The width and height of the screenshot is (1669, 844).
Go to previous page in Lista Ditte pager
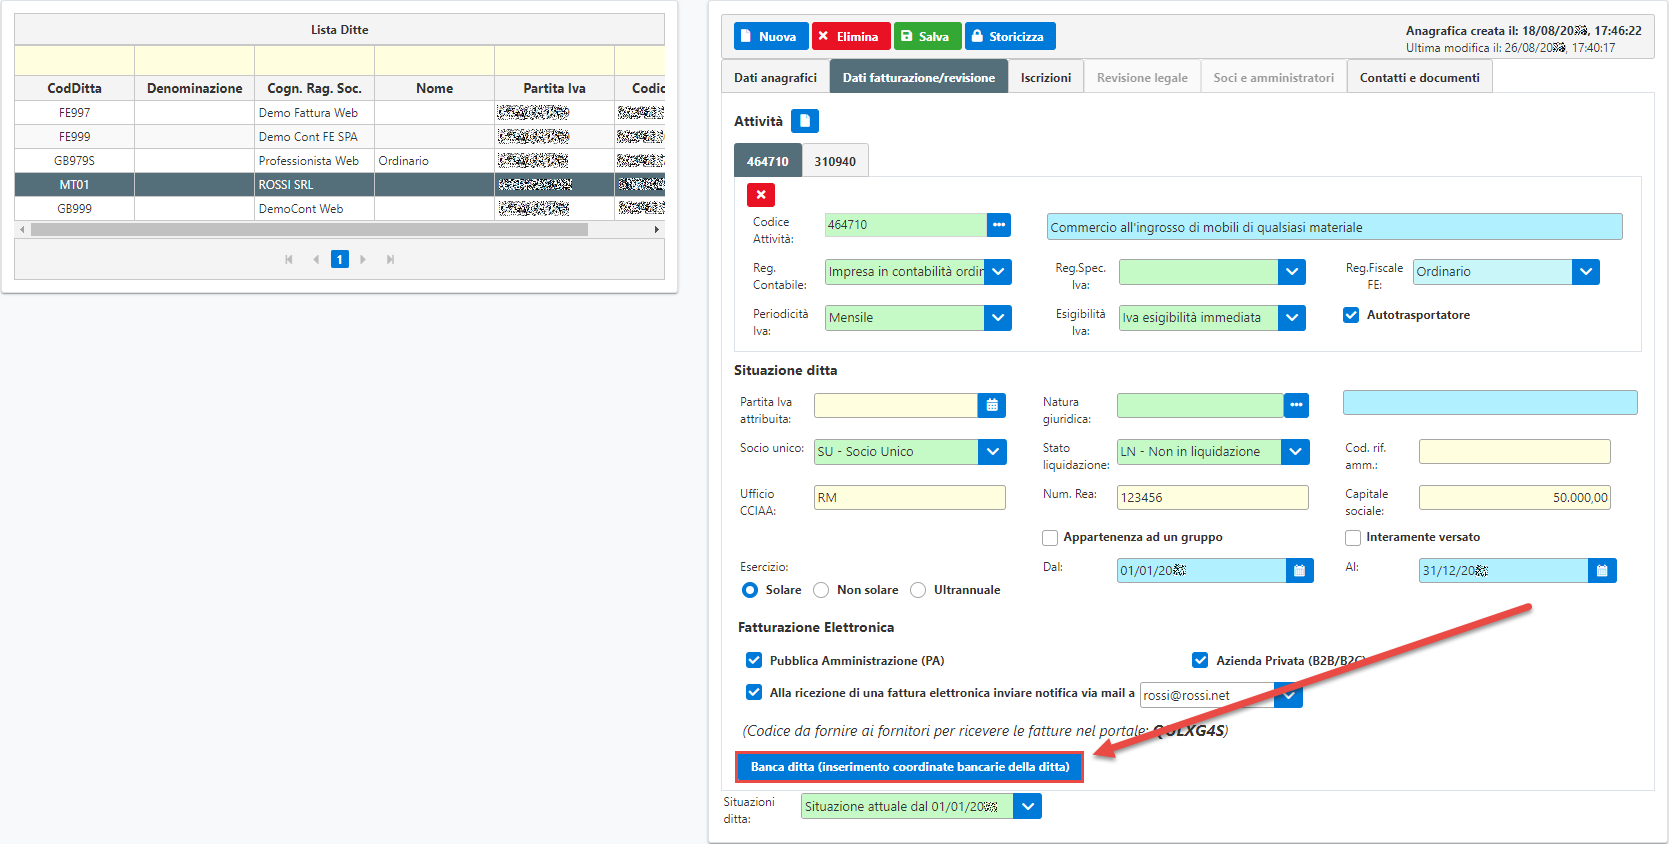click(316, 259)
